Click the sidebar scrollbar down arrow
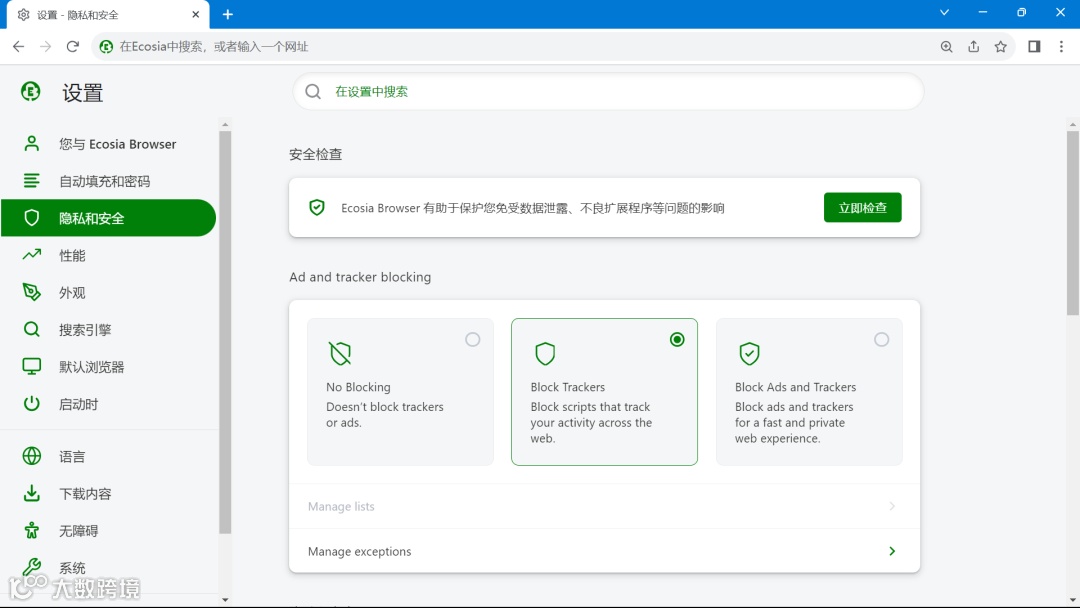 click(x=225, y=600)
